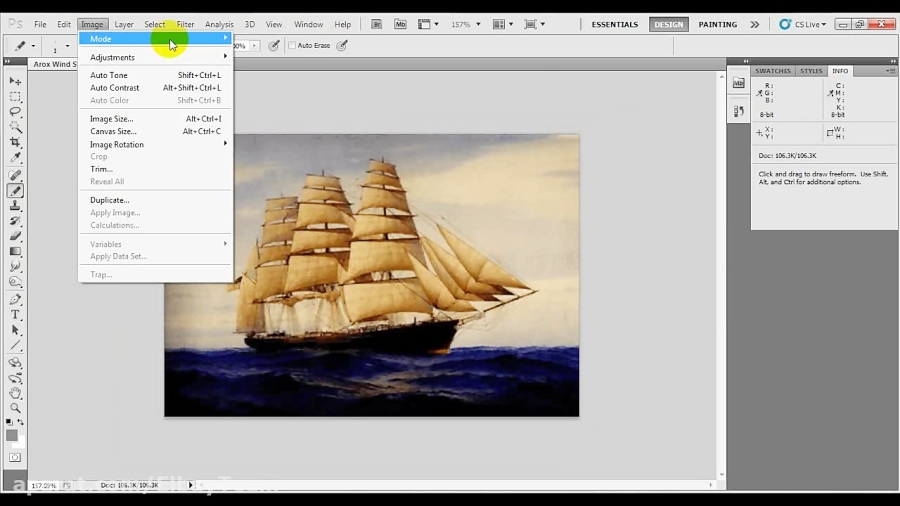Select the Zoom tool
The image size is (900, 506).
tap(15, 408)
